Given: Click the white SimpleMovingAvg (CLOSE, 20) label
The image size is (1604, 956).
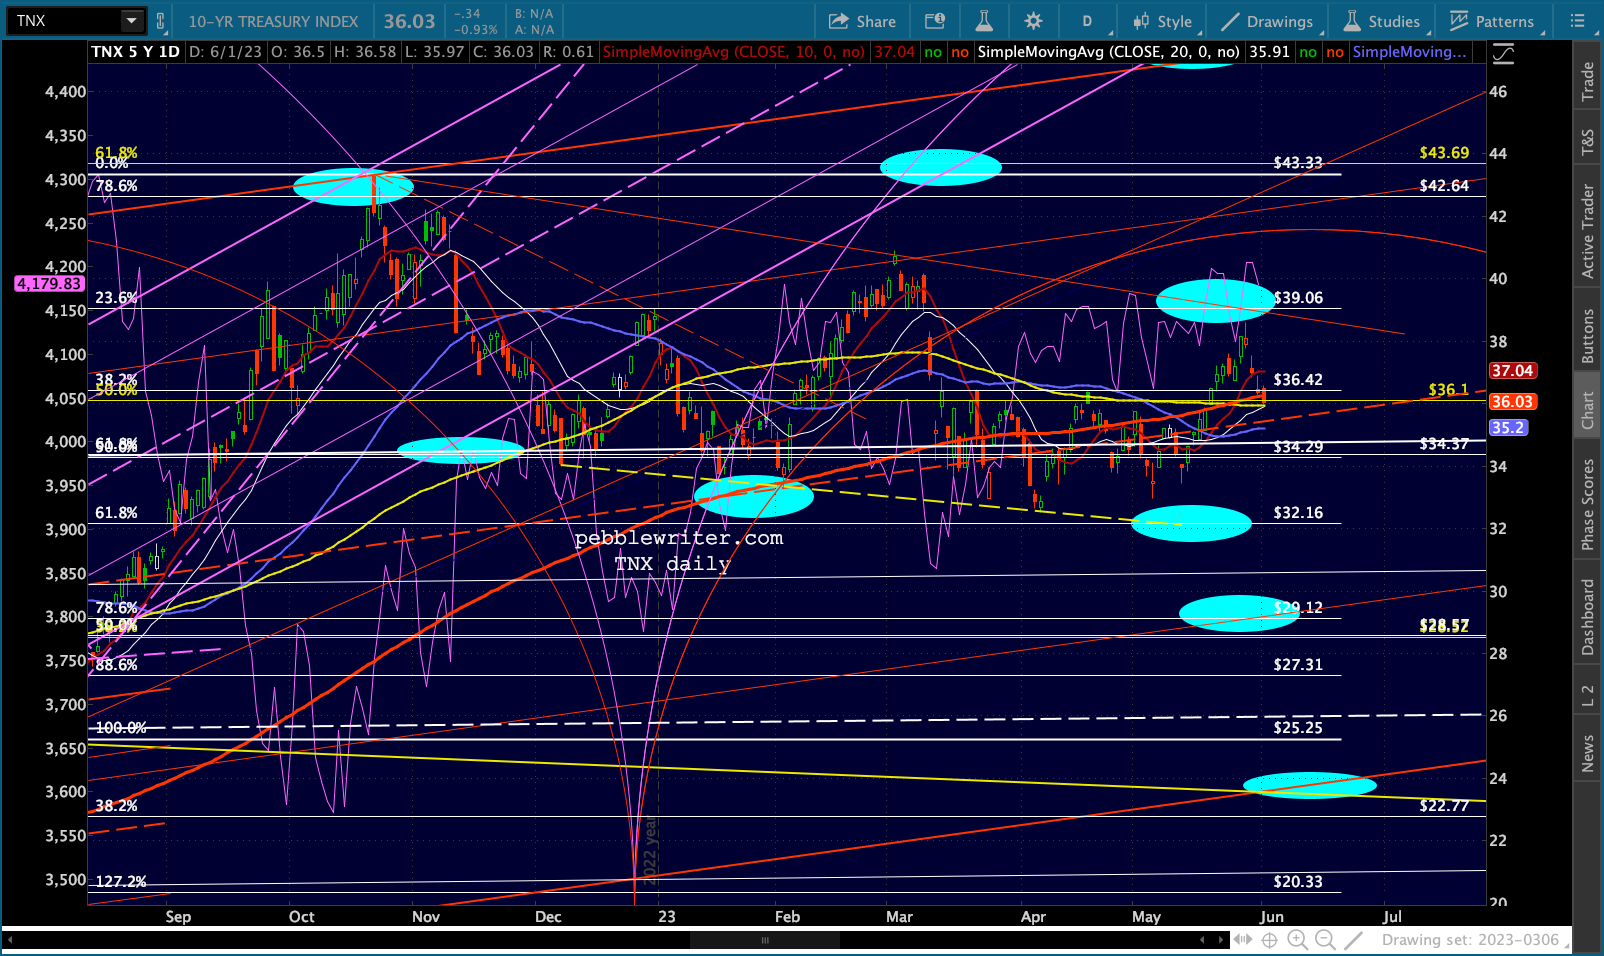Looking at the screenshot, I should pos(1109,51).
